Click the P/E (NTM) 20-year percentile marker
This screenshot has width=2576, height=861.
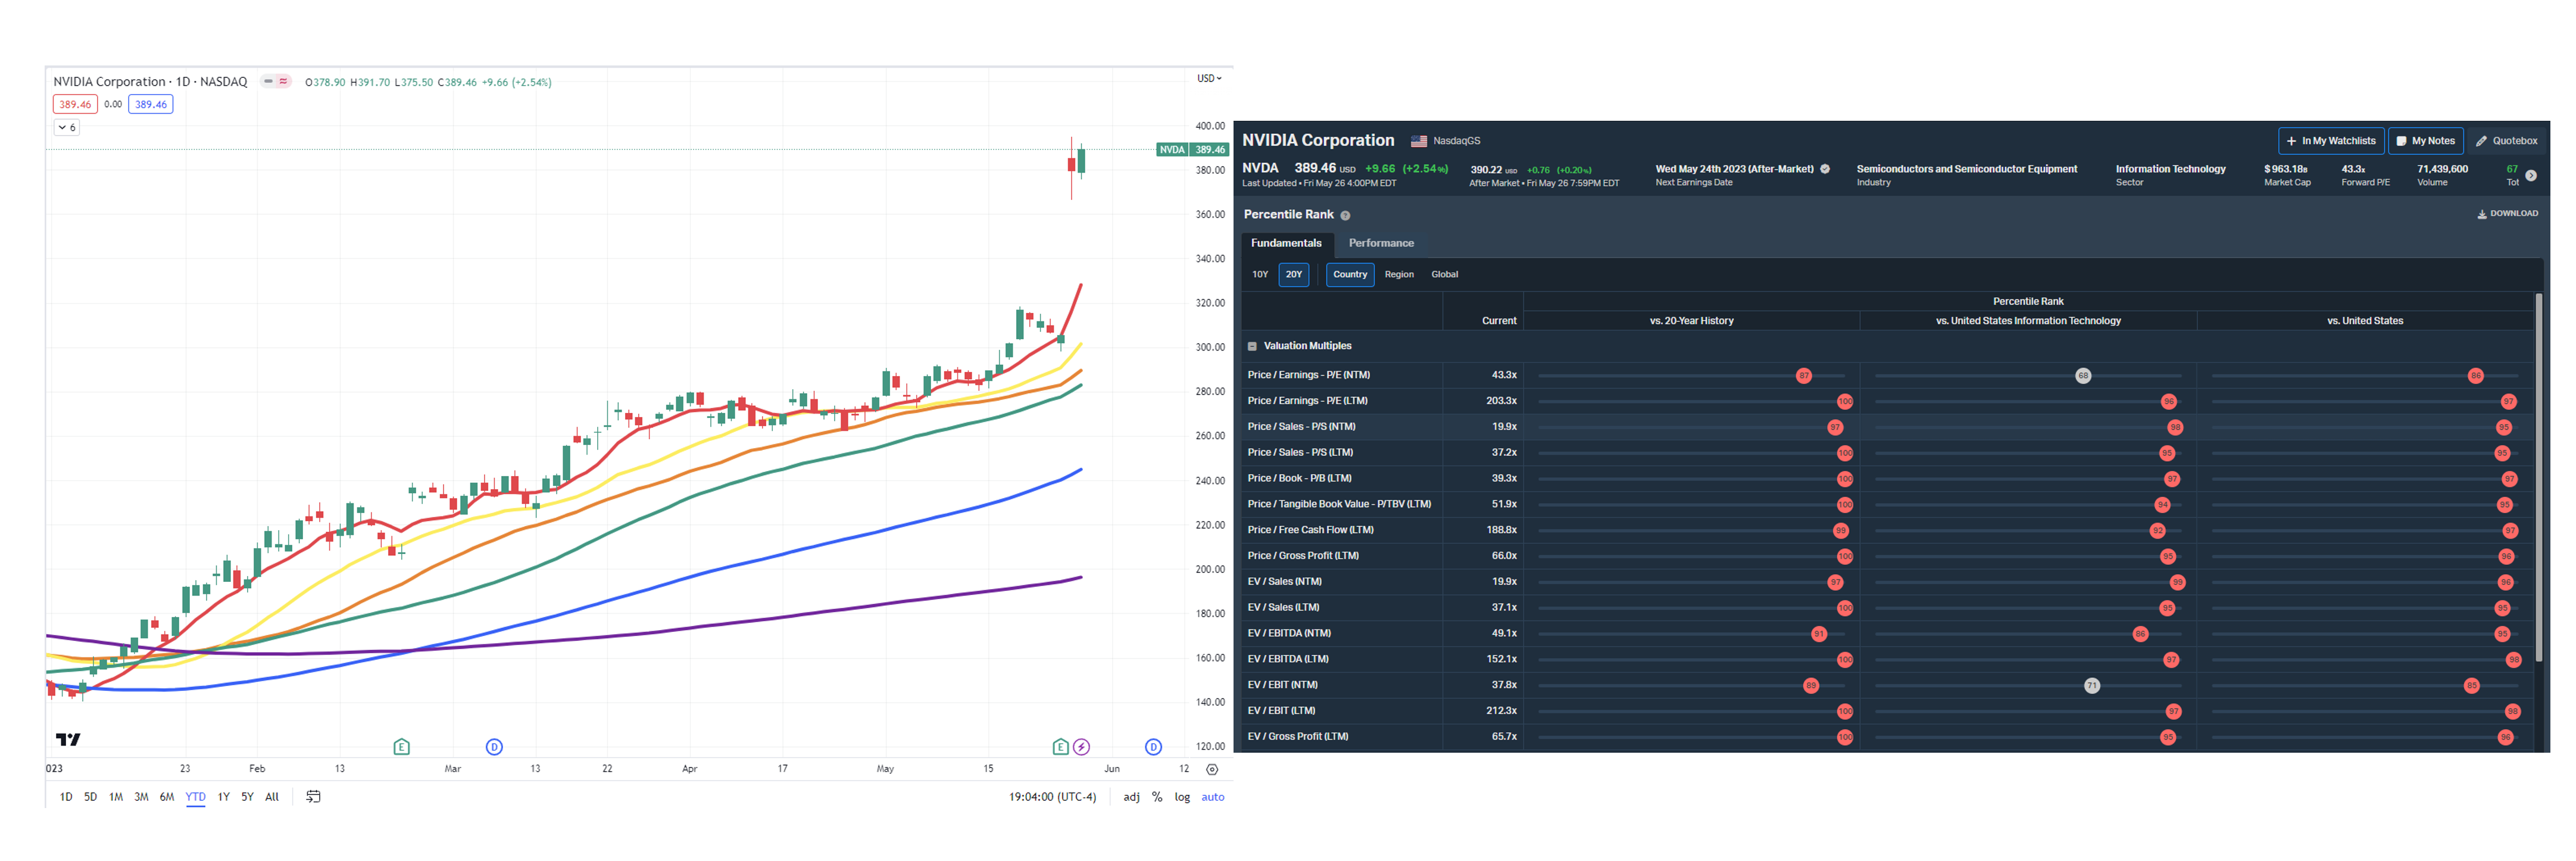[x=1803, y=376]
